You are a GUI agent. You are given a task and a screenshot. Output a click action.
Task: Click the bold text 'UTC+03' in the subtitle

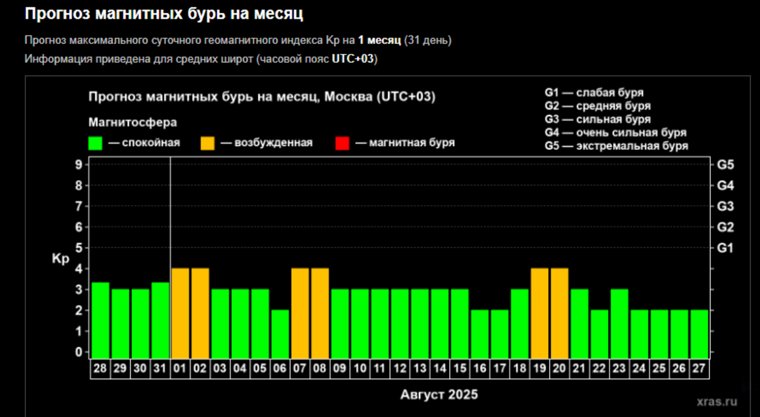pos(353,59)
